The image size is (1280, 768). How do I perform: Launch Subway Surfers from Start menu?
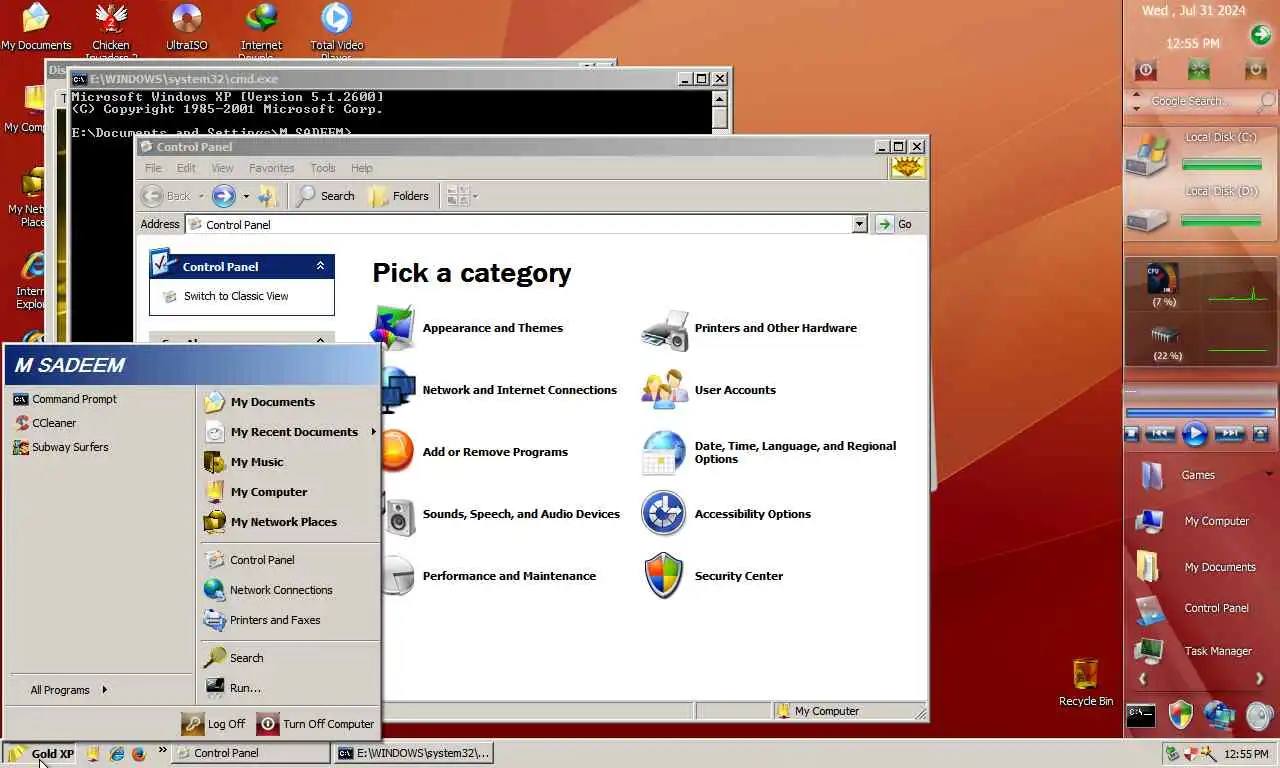(x=61, y=447)
